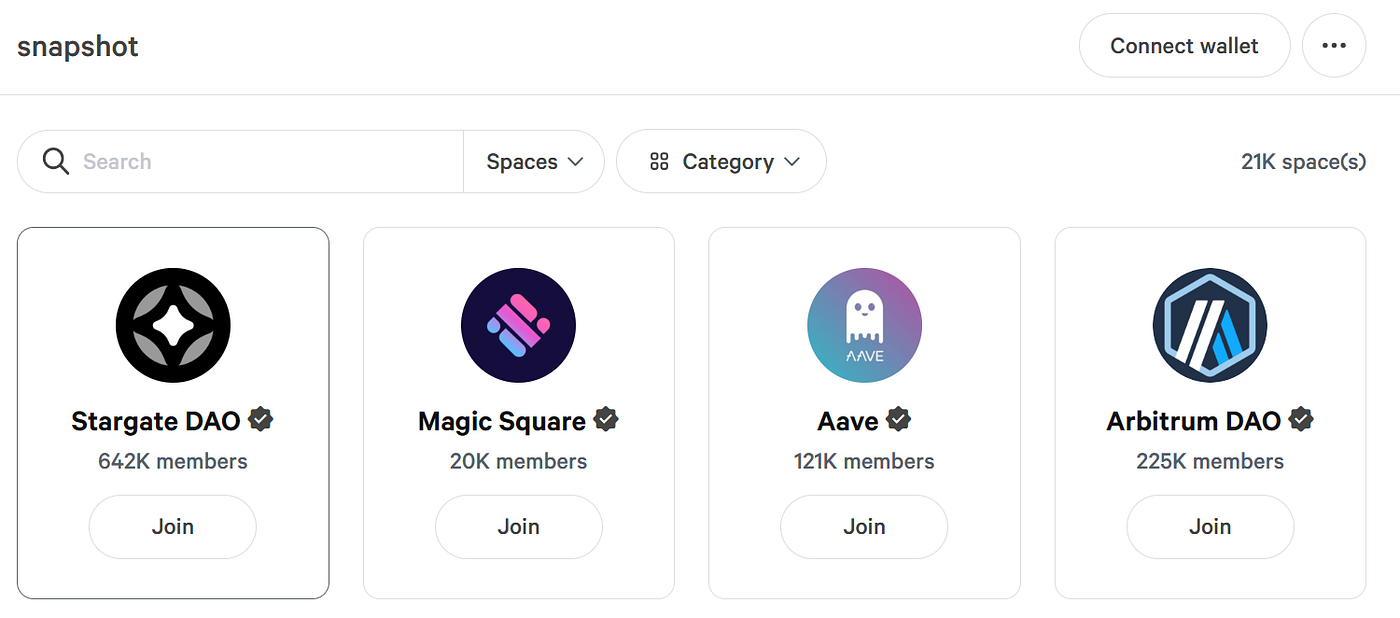
Task: Click the Aave ghost logo
Action: tap(864, 325)
